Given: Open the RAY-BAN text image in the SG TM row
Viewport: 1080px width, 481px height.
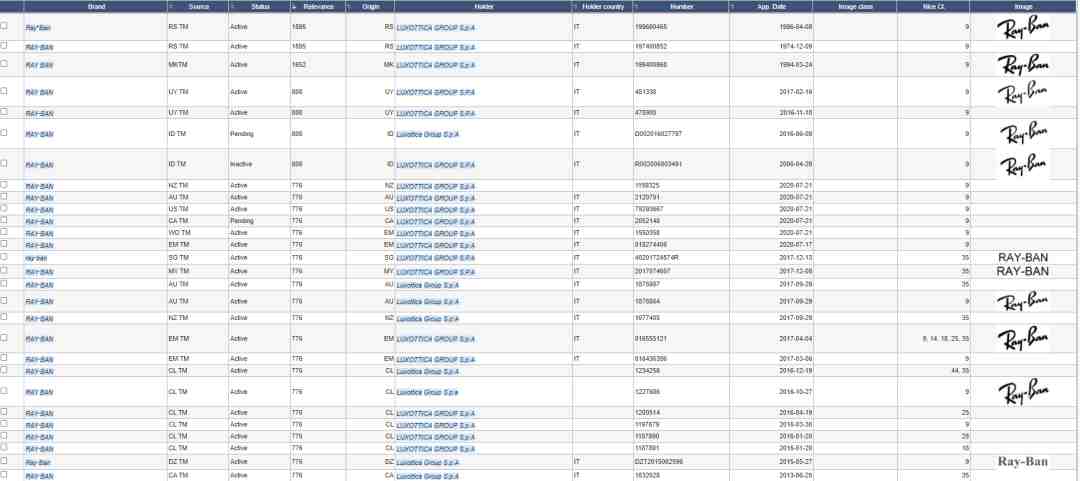Looking at the screenshot, I should pyautogui.click(x=1023, y=258).
